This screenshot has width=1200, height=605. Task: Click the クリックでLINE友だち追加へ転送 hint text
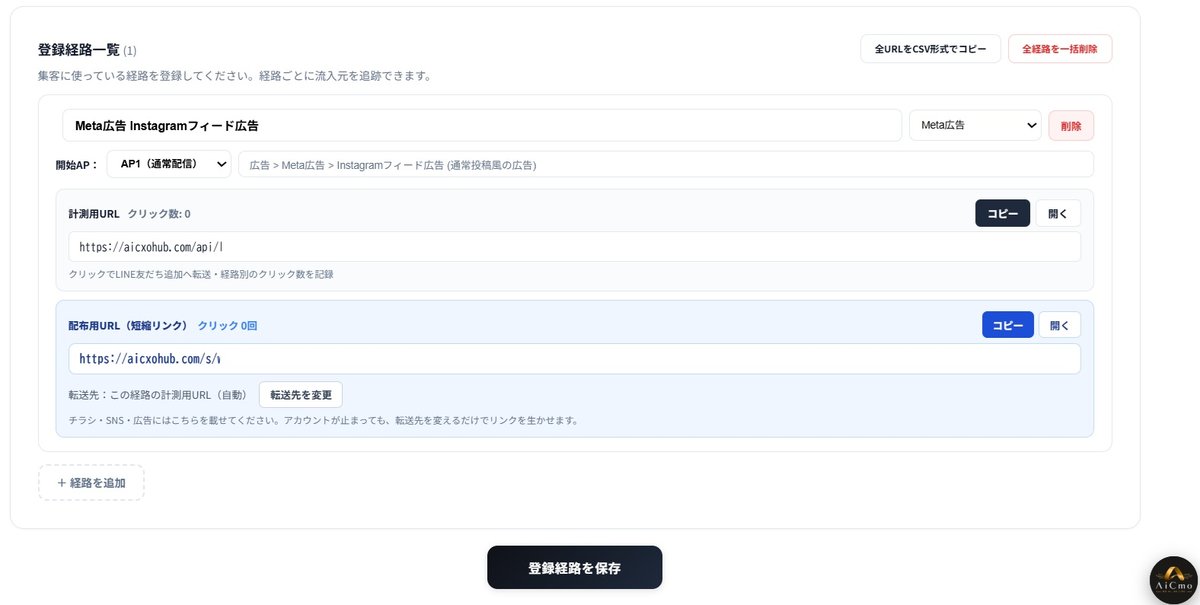click(x=200, y=274)
